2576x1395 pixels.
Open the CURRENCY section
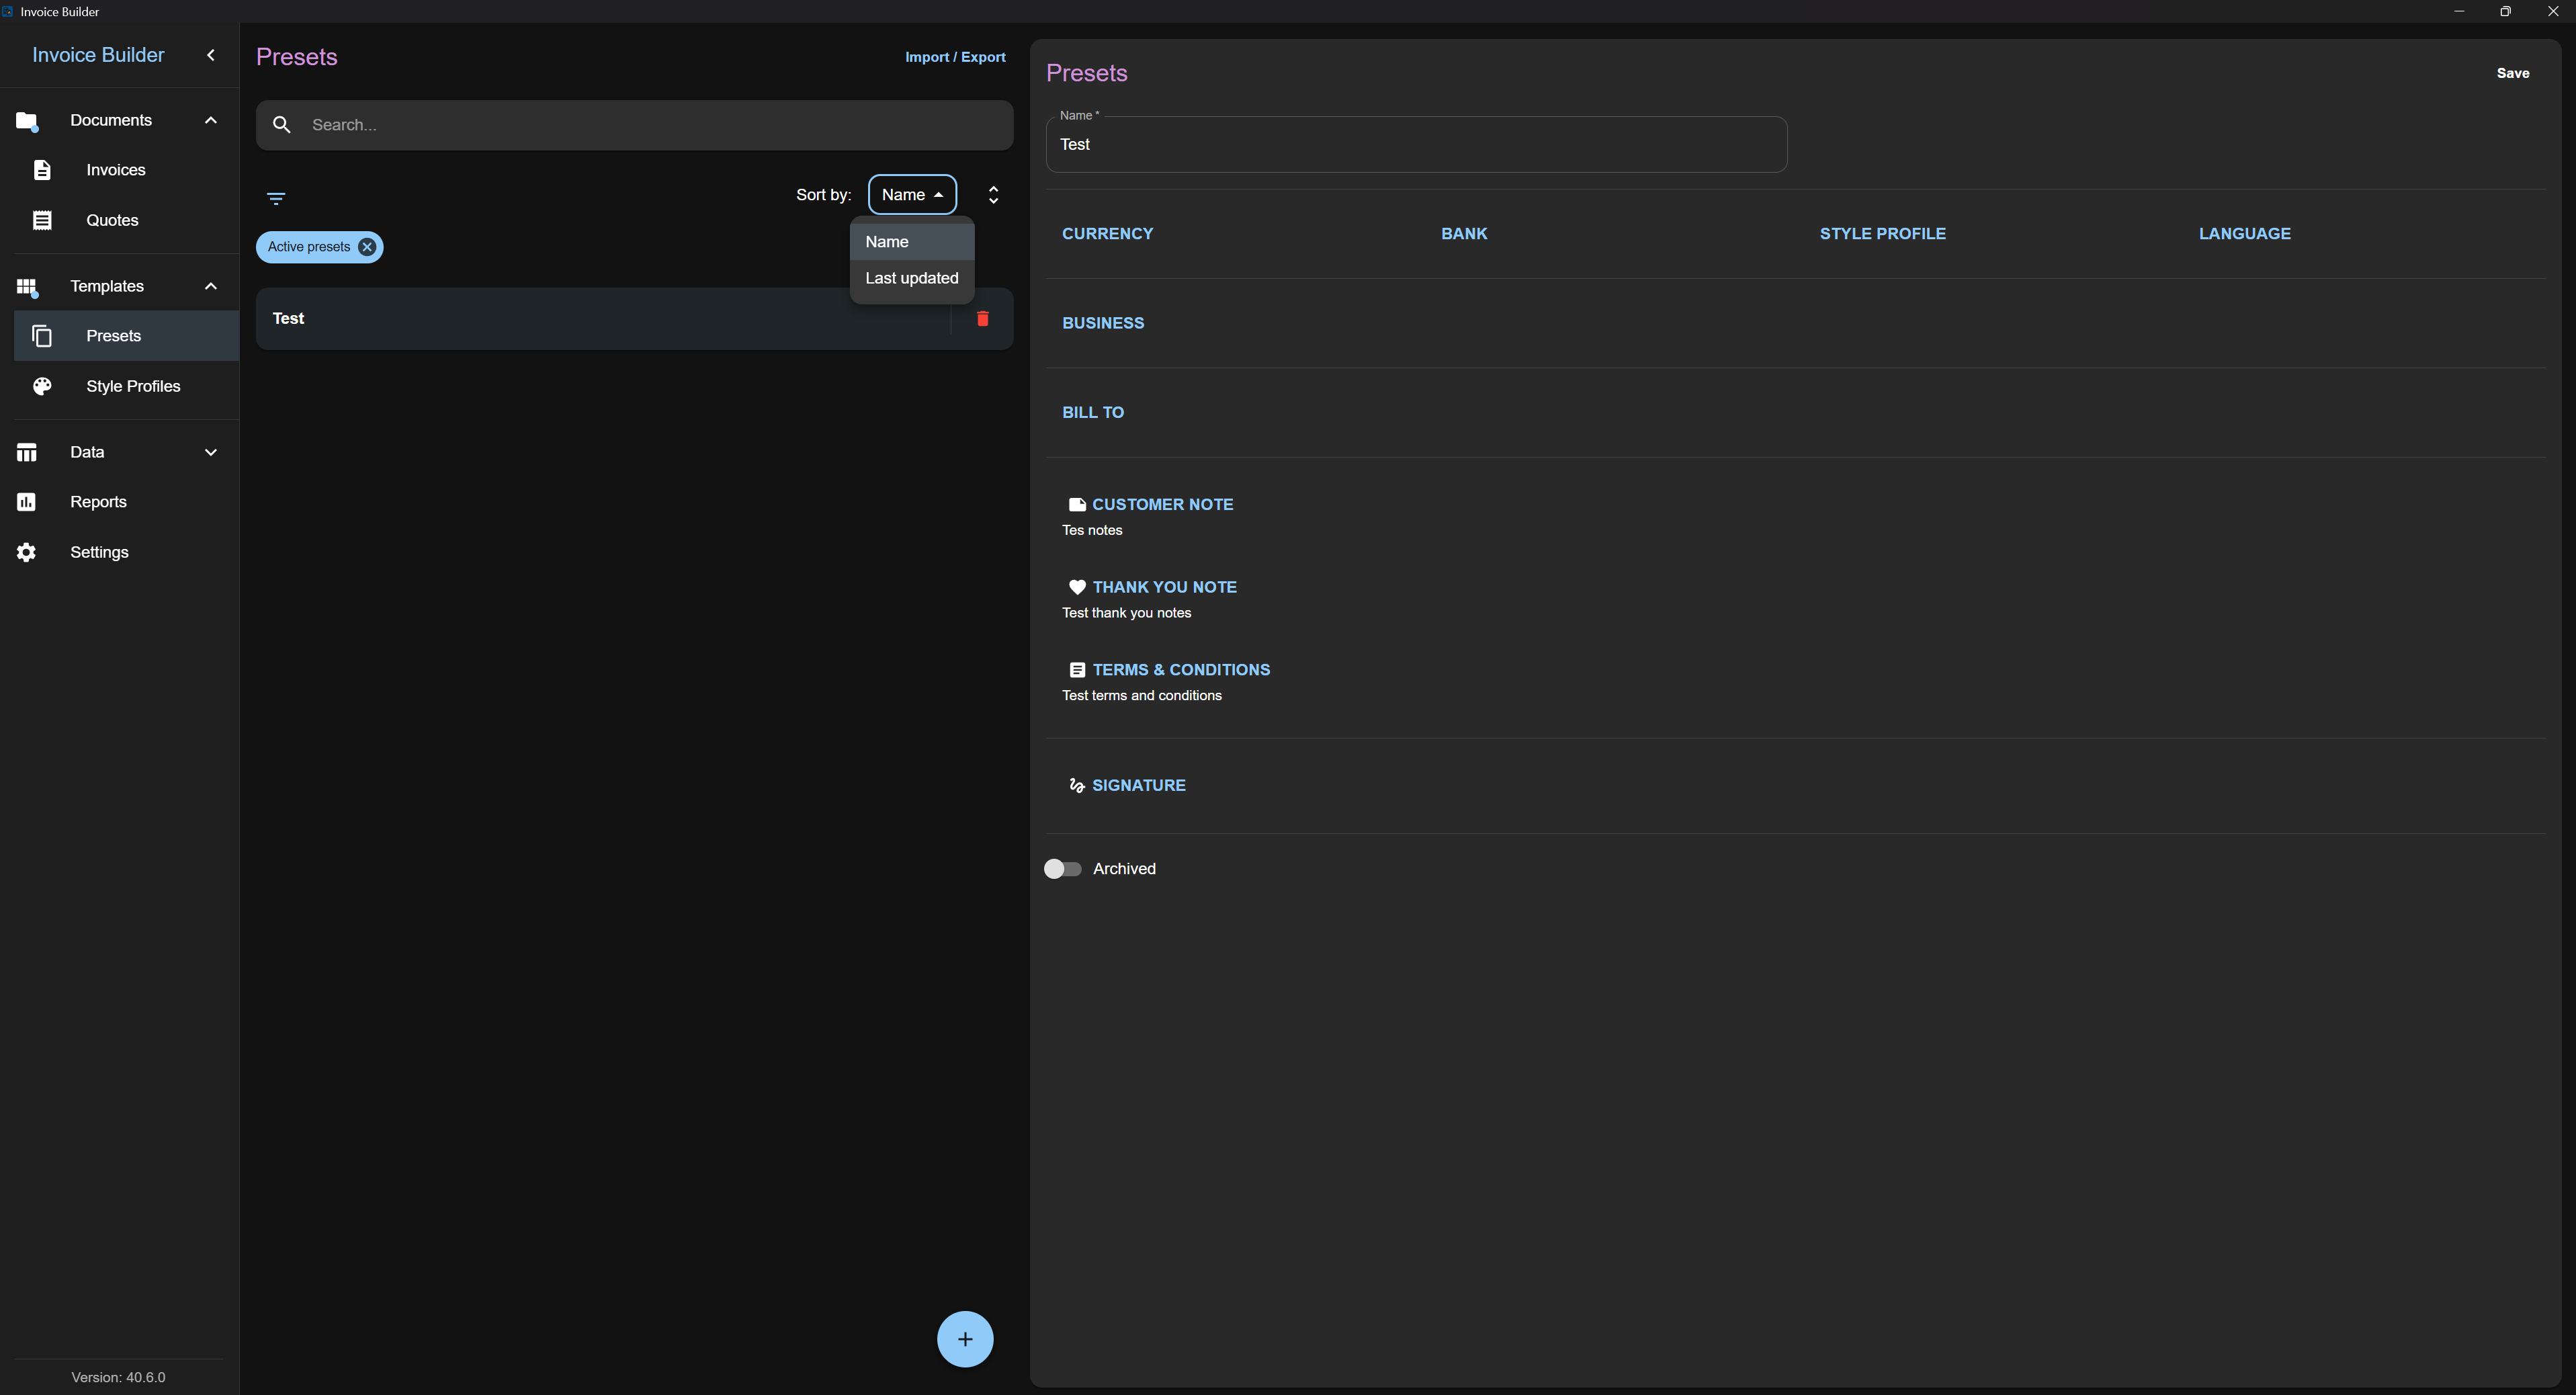tap(1107, 234)
